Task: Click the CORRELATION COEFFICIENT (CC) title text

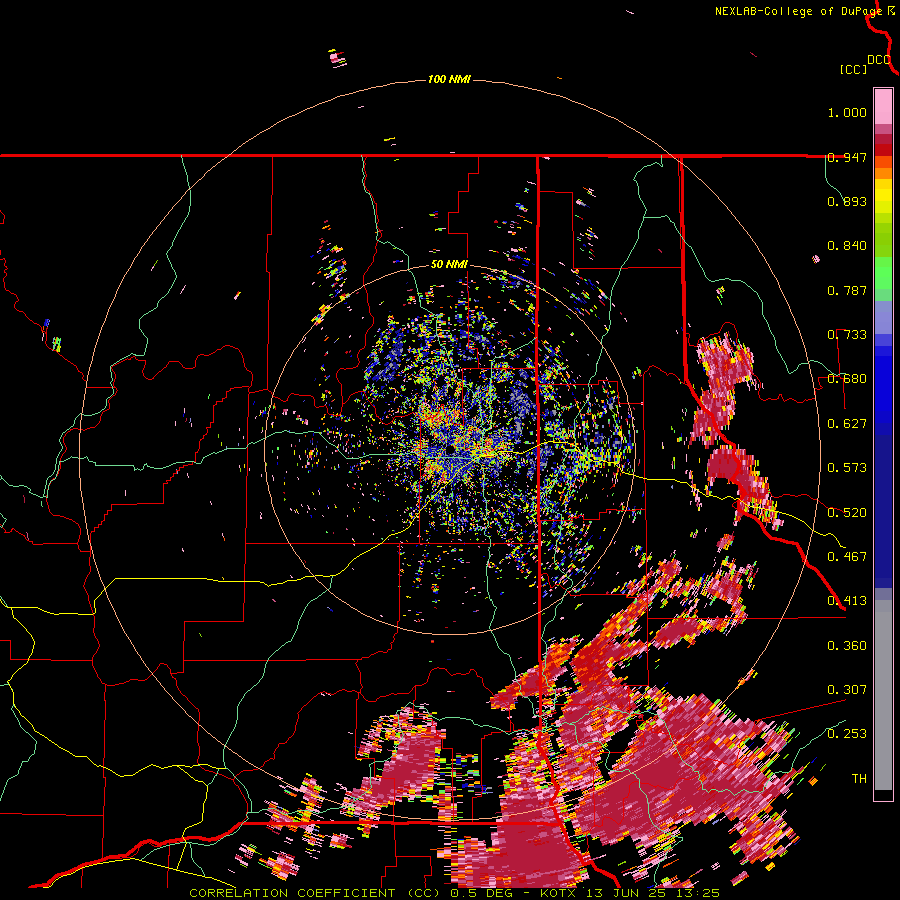Action: click(x=314, y=893)
